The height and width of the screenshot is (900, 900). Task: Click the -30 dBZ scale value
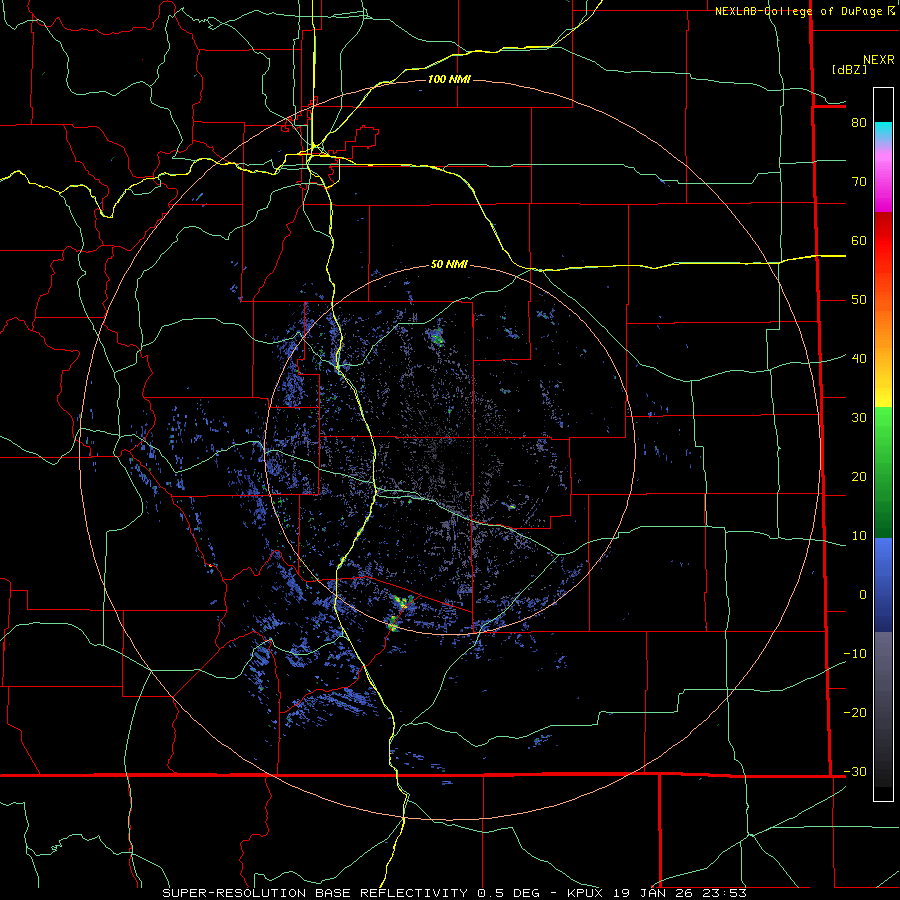pyautogui.click(x=855, y=771)
